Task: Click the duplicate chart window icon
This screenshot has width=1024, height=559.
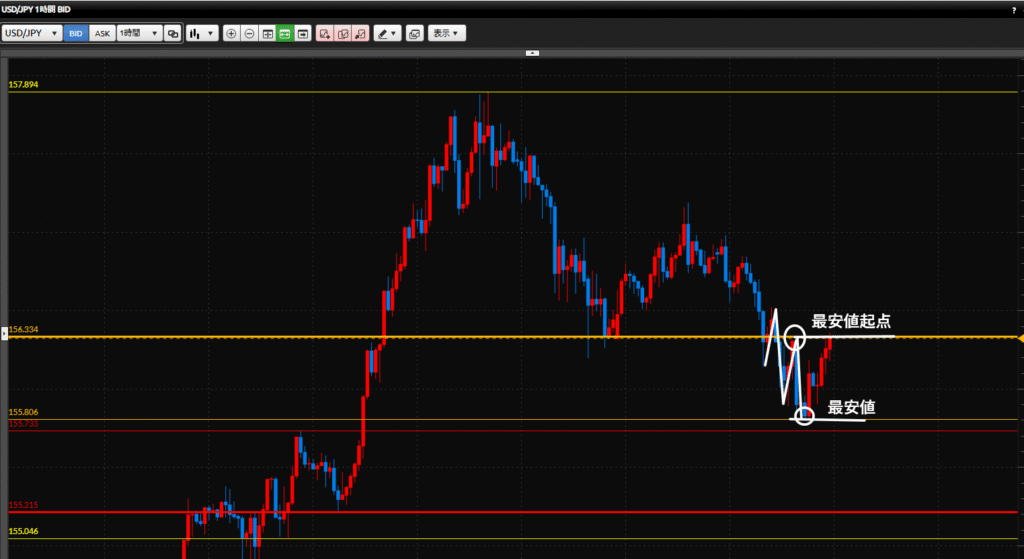Action: click(x=415, y=33)
